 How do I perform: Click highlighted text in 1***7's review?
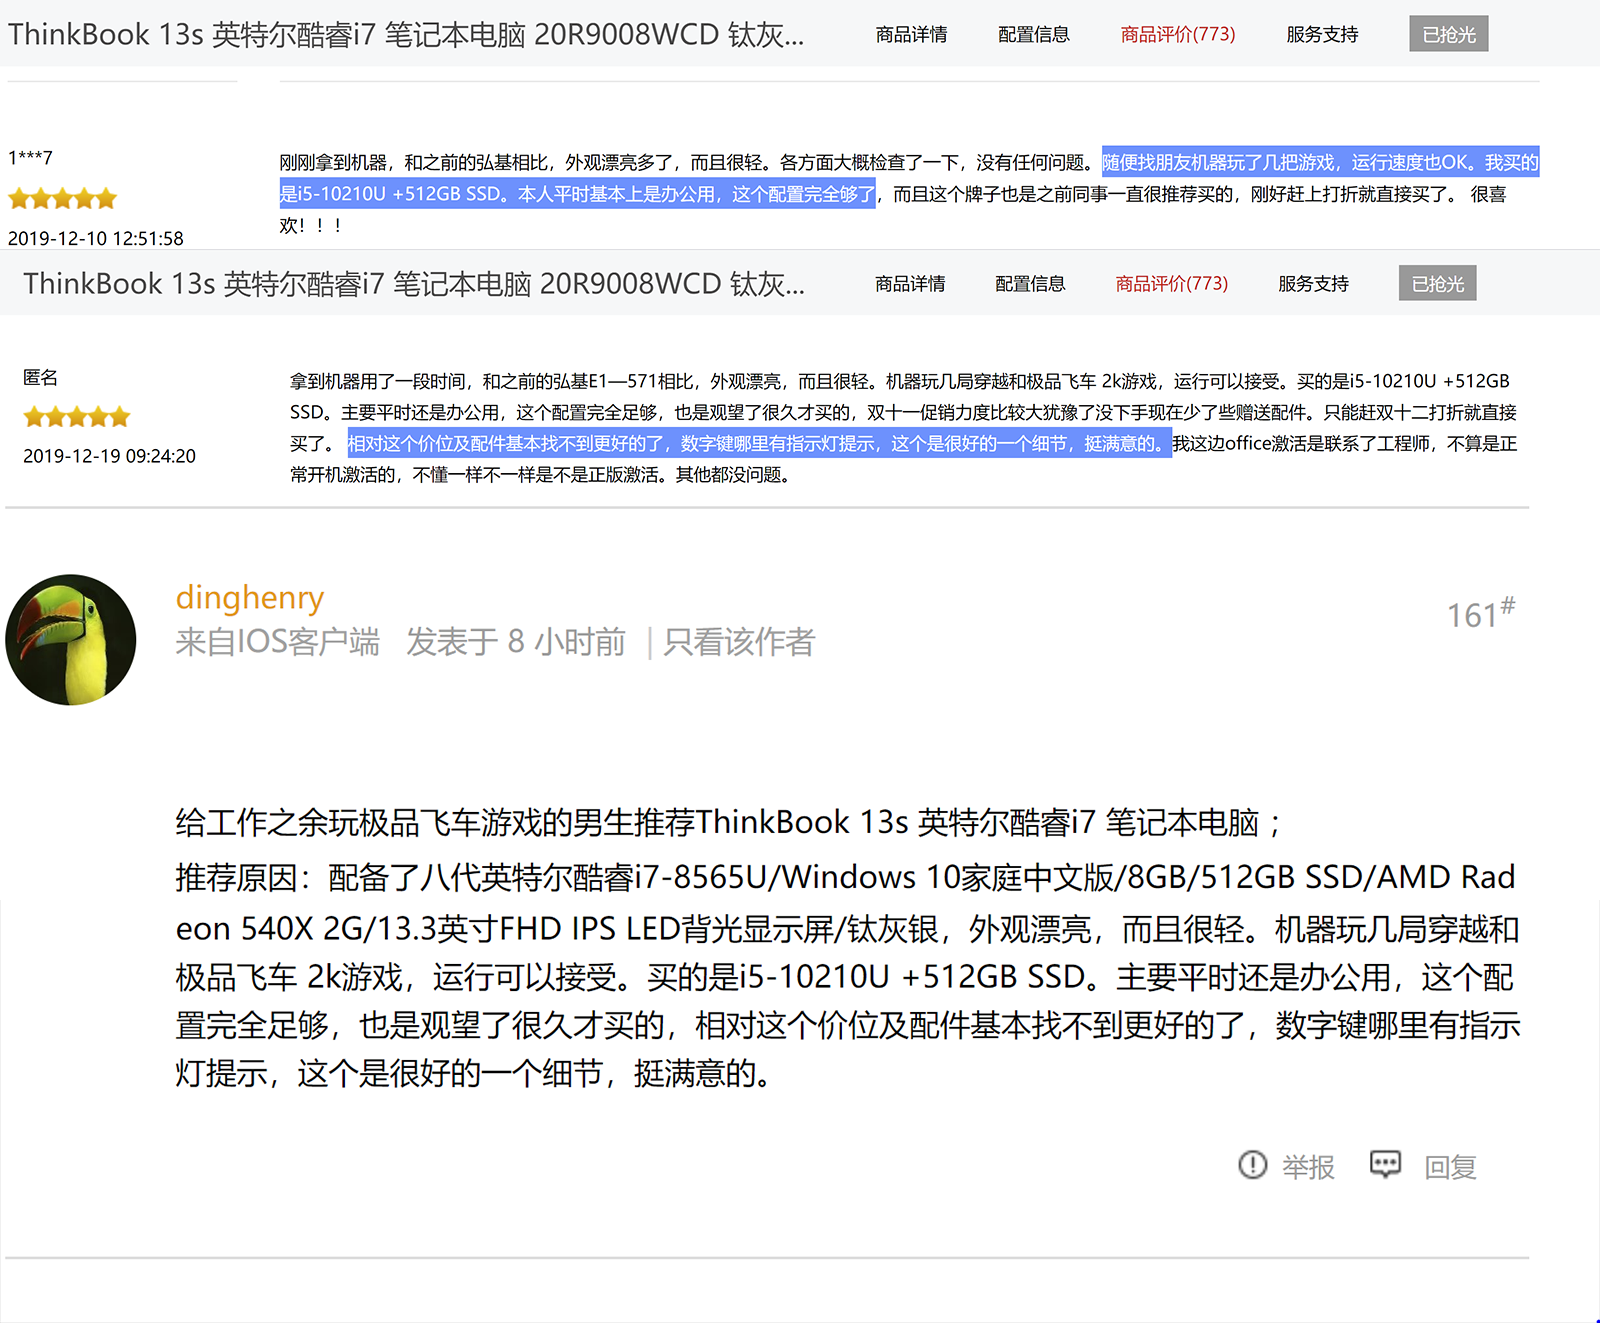pyautogui.click(x=908, y=178)
